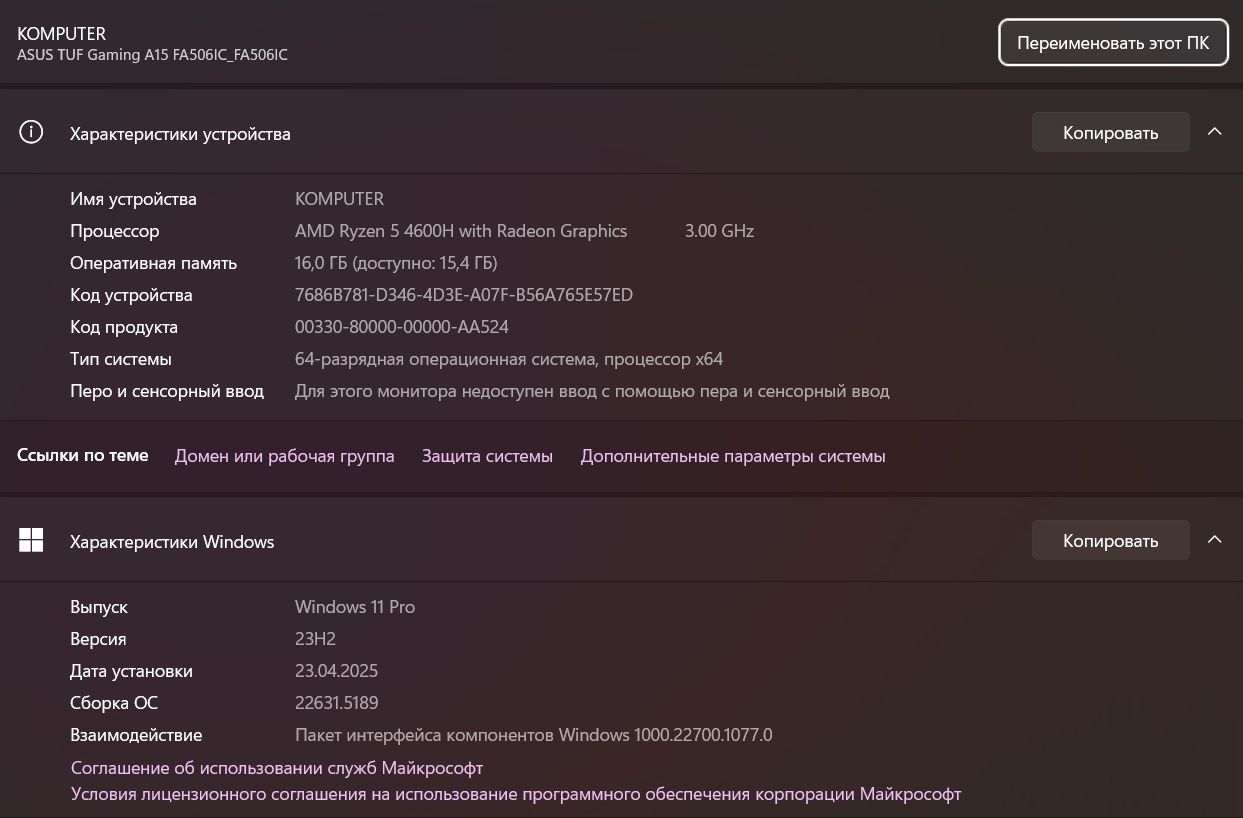Screen dimensions: 1243x818
Task: Click the Перо и сенсорный ввод label
Action: [x=167, y=391]
